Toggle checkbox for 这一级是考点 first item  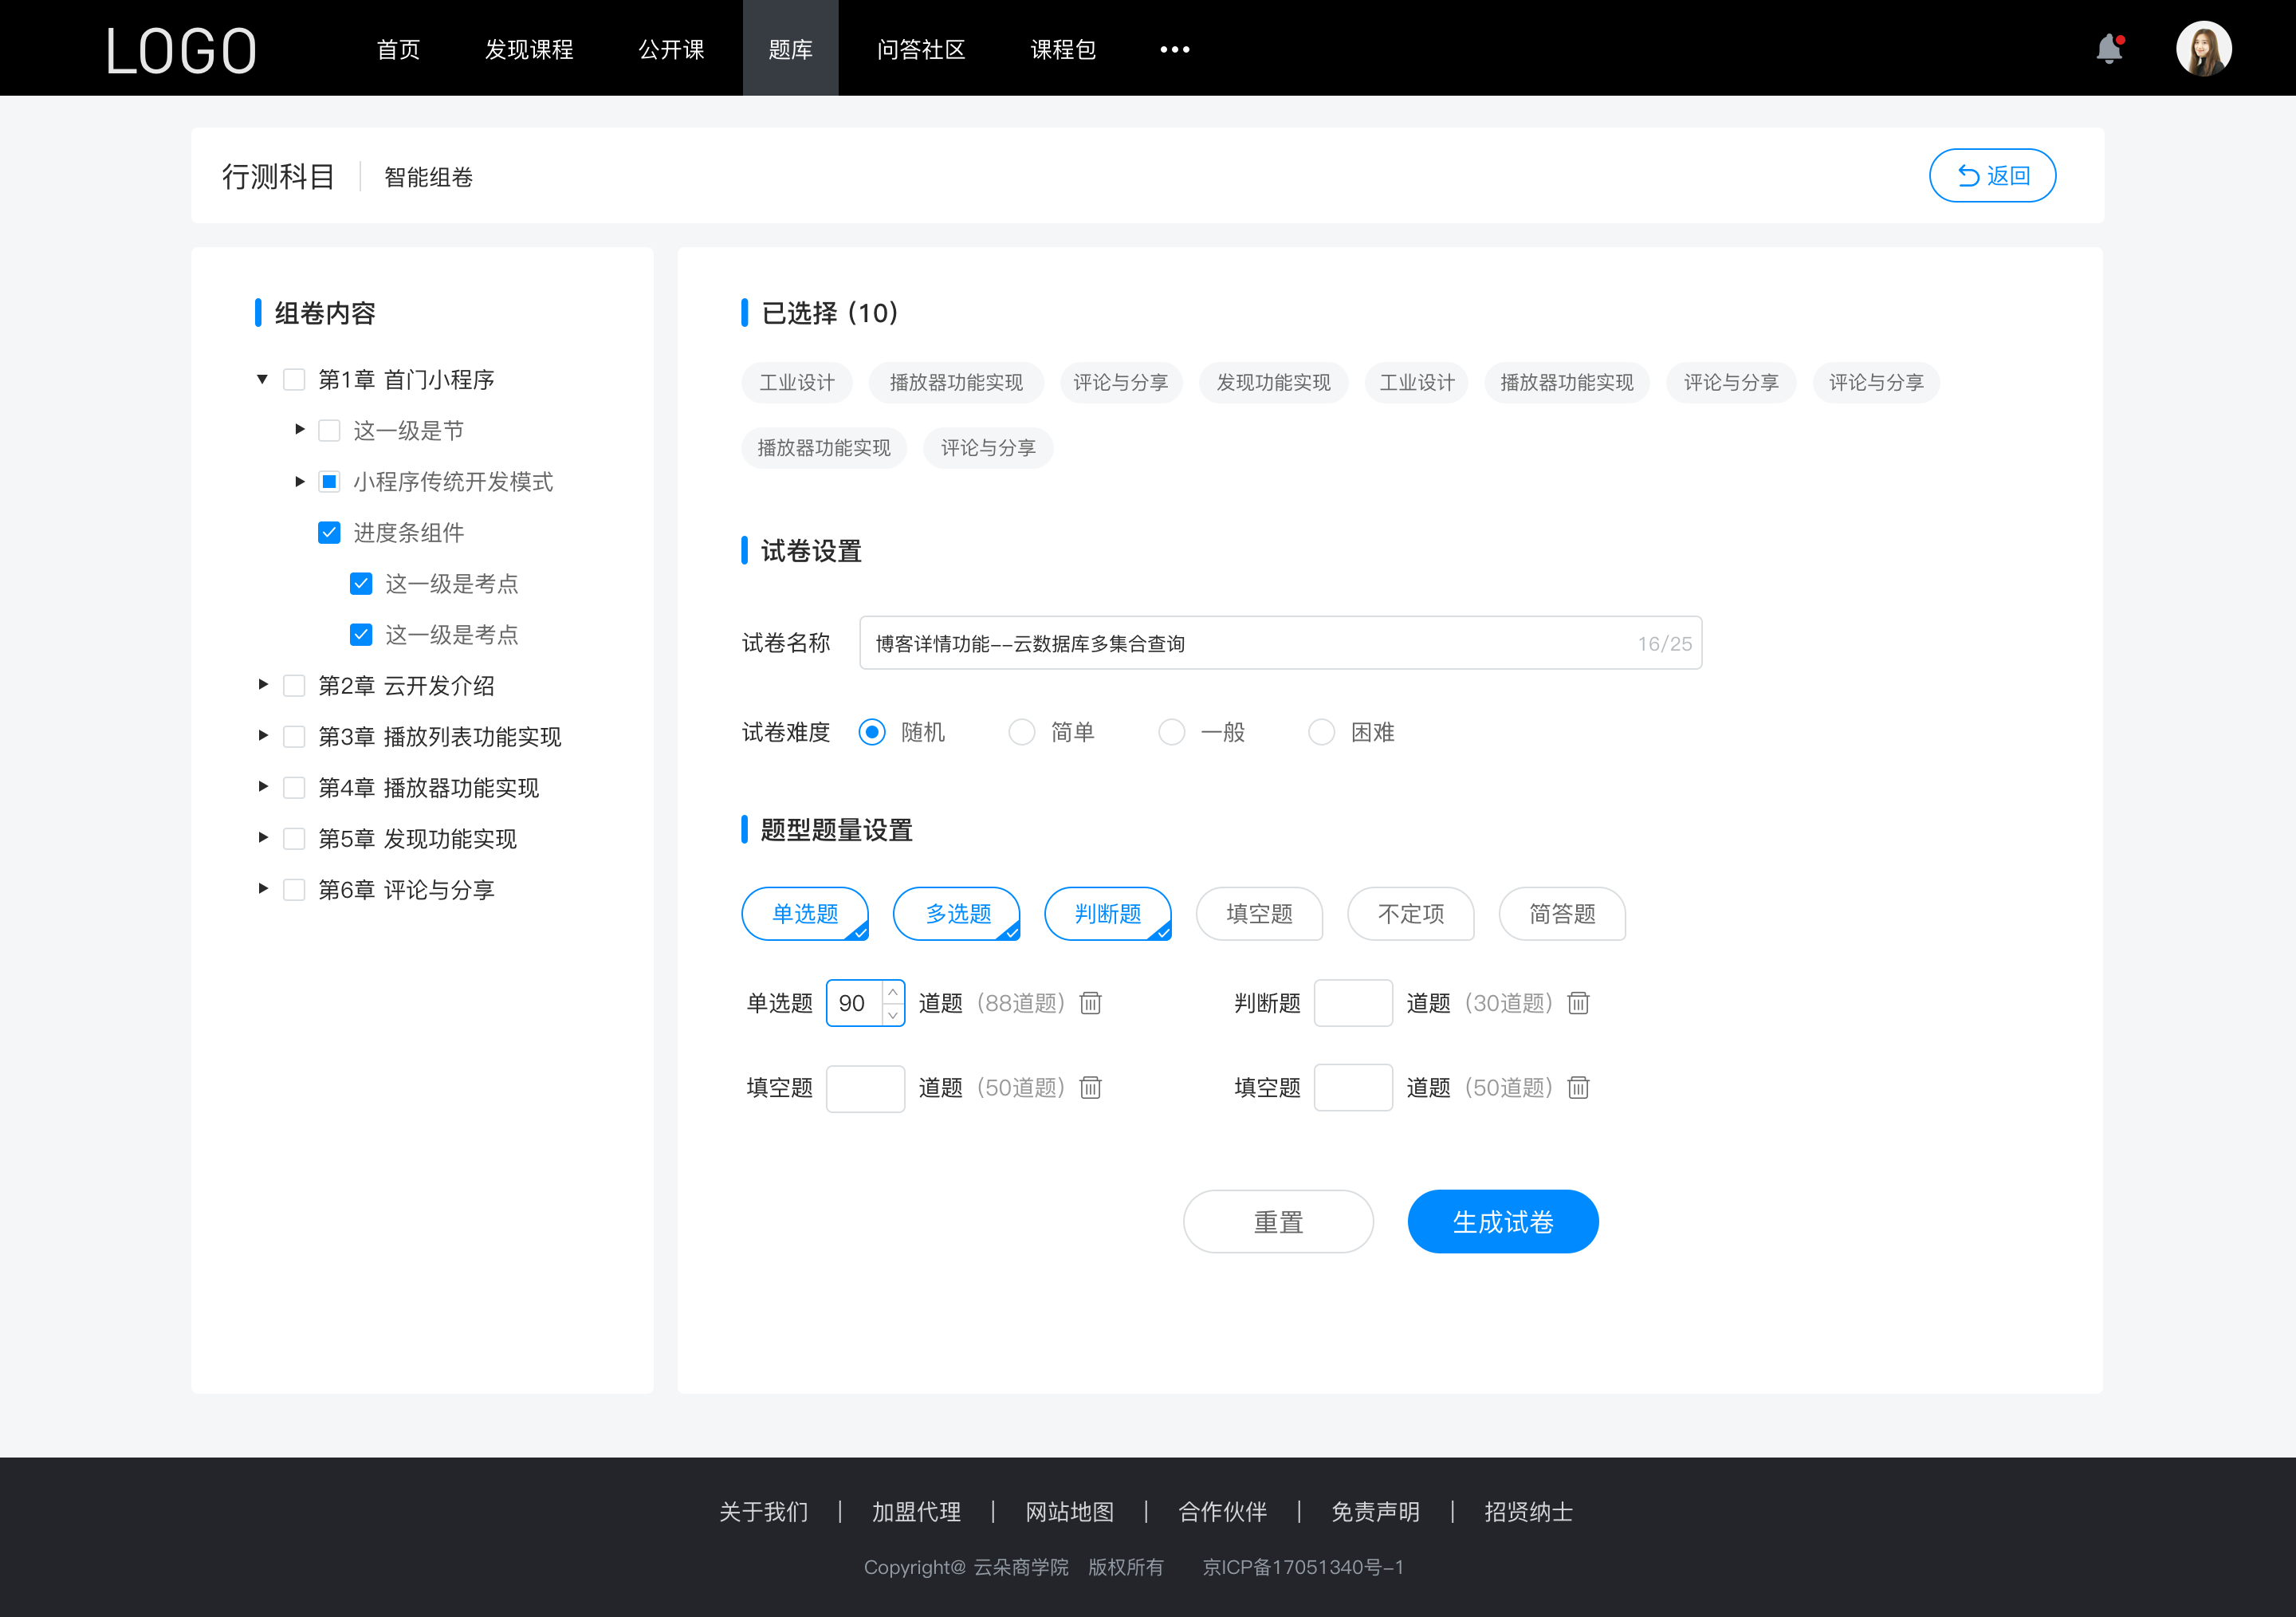[x=359, y=583]
